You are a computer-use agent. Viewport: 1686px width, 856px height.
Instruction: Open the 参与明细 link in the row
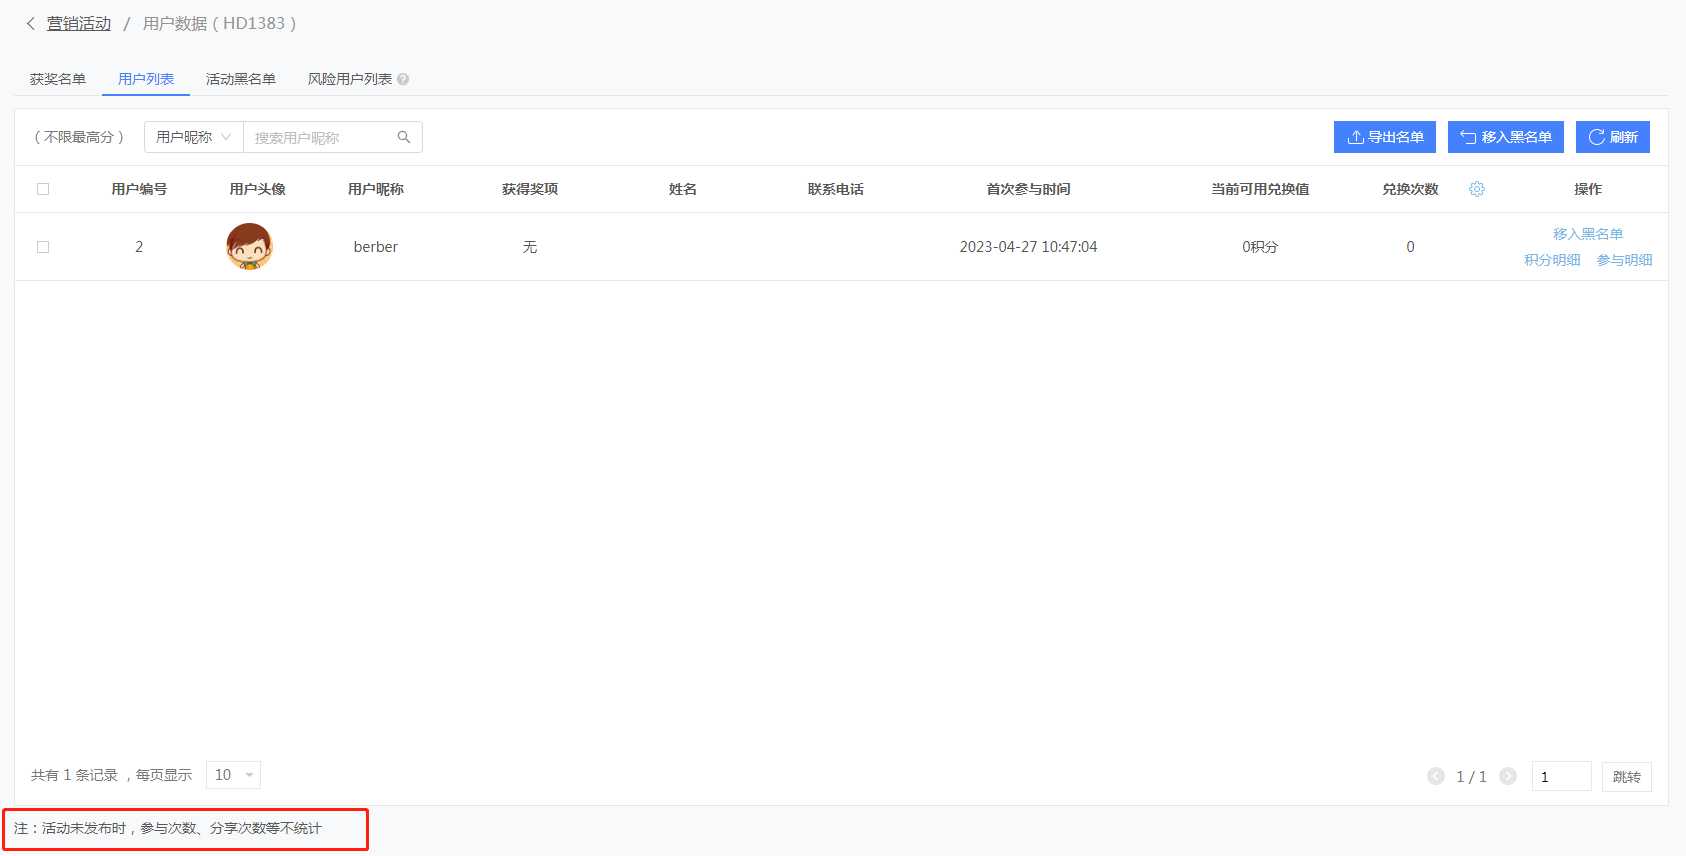(x=1624, y=260)
